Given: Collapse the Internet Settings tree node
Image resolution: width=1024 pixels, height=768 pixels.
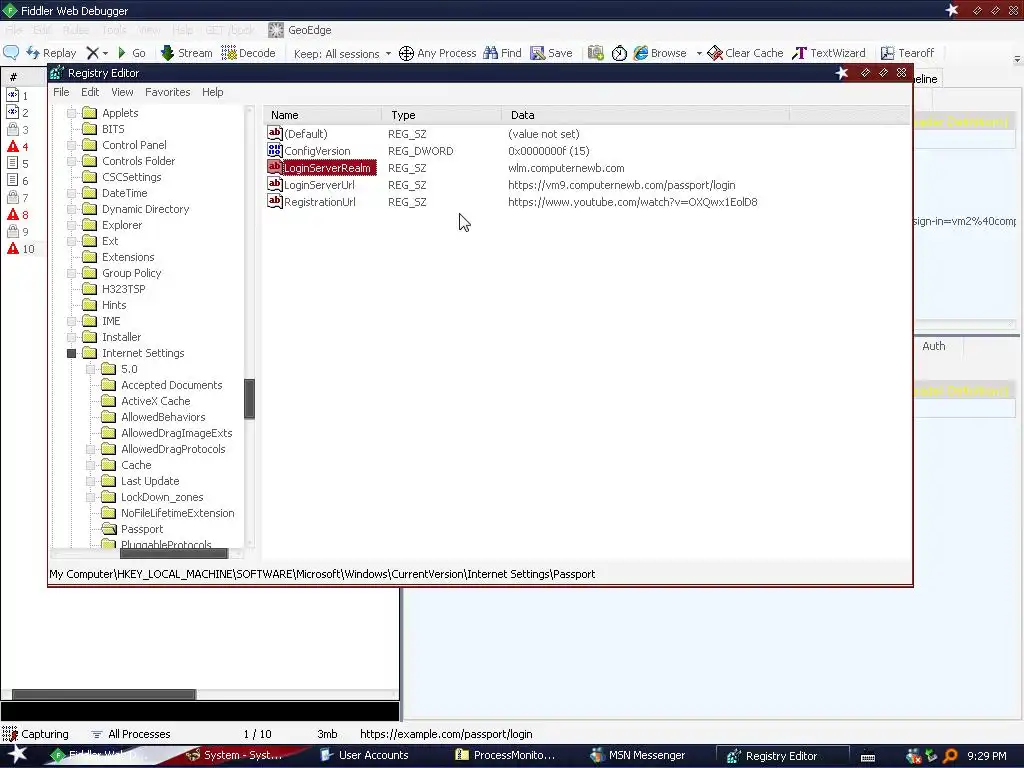Looking at the screenshot, I should pos(72,353).
